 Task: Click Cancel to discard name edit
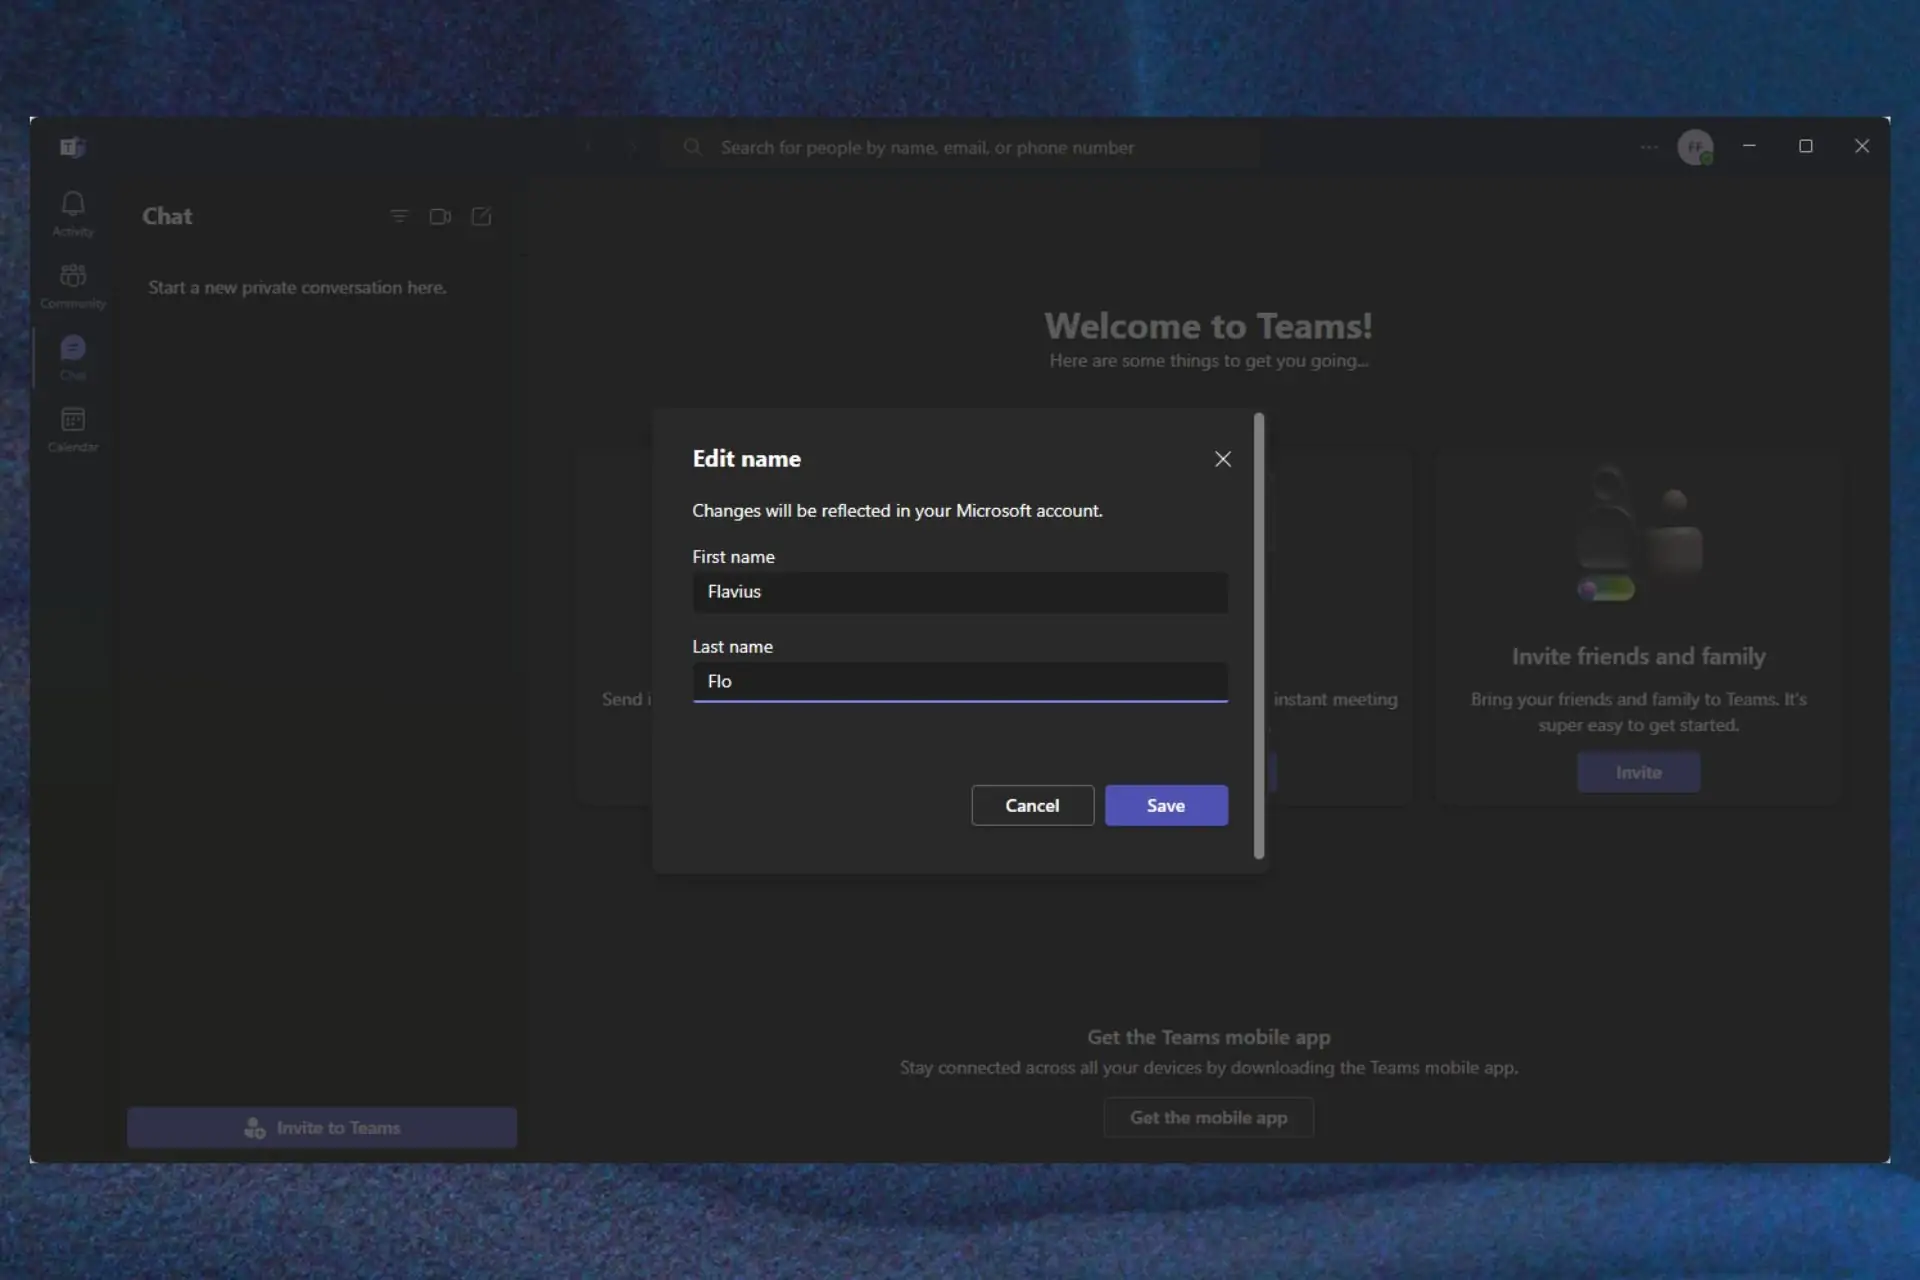1031,804
